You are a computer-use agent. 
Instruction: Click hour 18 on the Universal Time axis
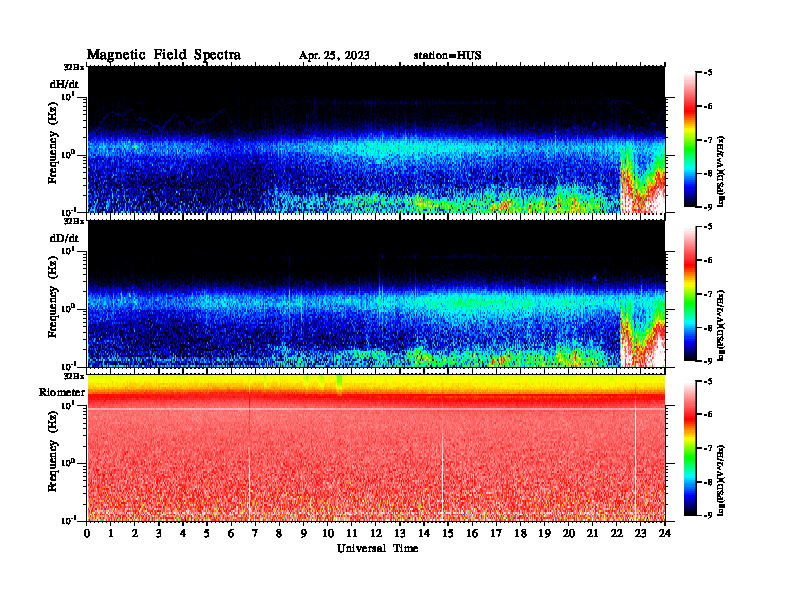(x=520, y=533)
